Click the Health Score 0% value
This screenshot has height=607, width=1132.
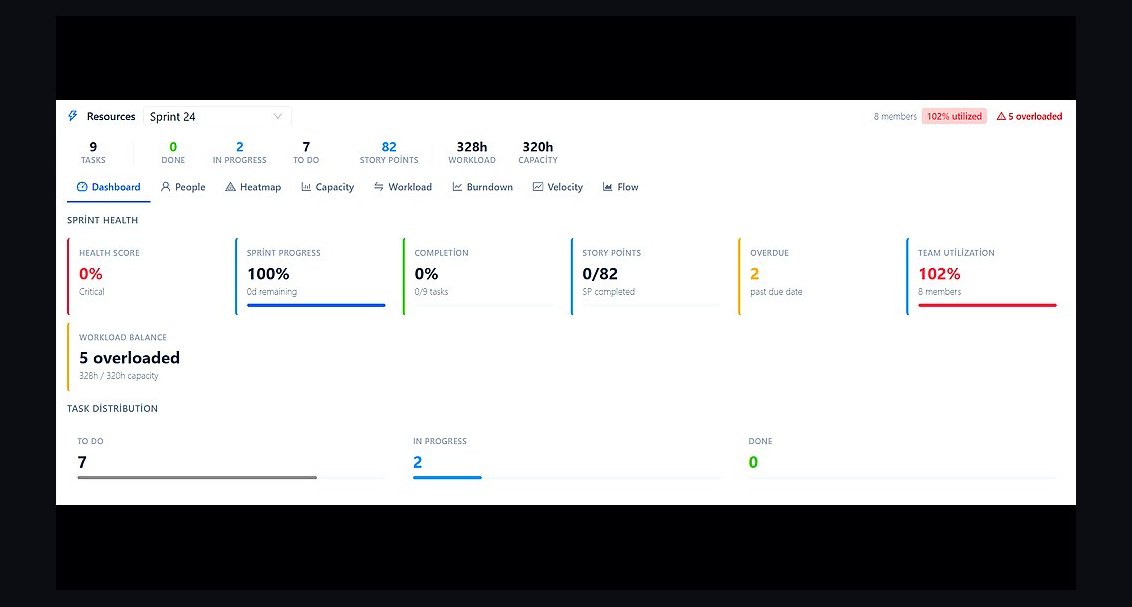click(x=91, y=274)
